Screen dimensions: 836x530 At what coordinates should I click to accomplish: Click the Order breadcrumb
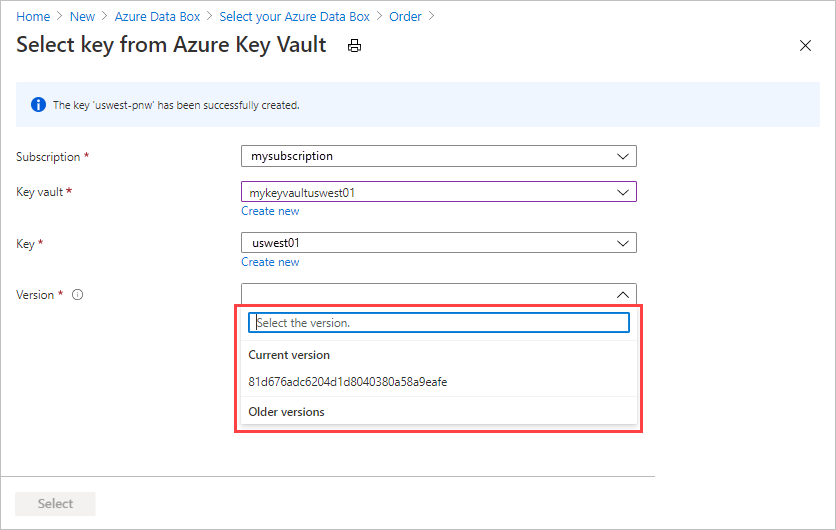pos(405,17)
